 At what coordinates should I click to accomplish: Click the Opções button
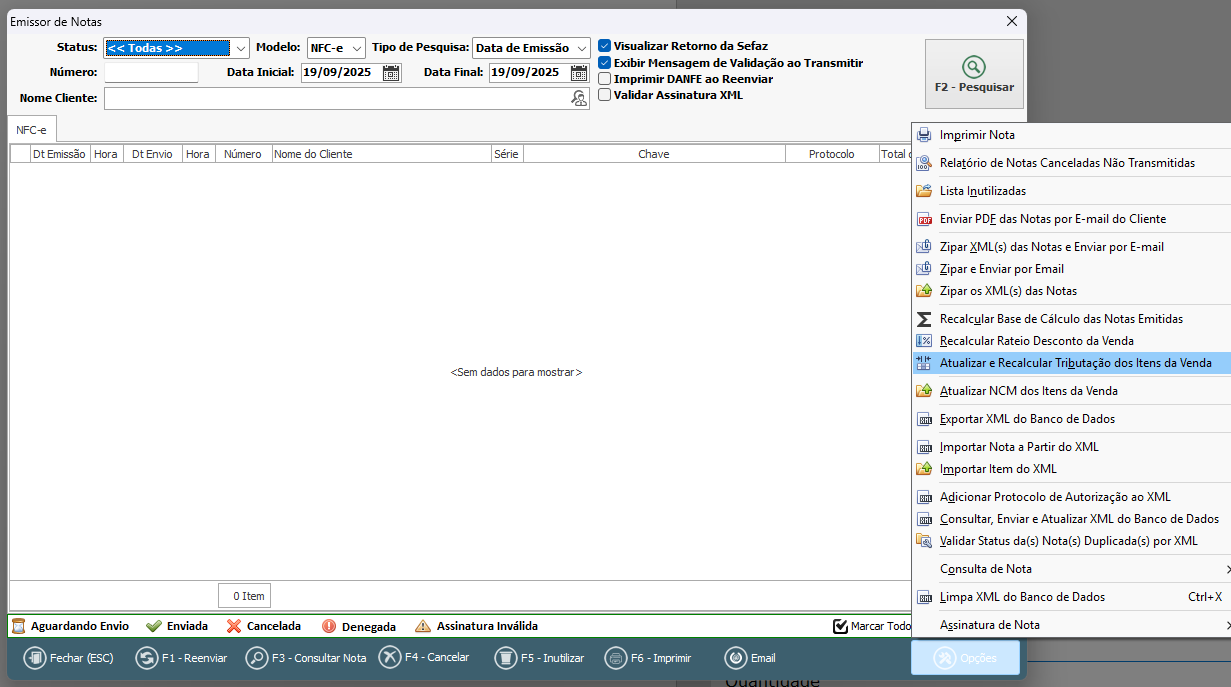(x=965, y=658)
